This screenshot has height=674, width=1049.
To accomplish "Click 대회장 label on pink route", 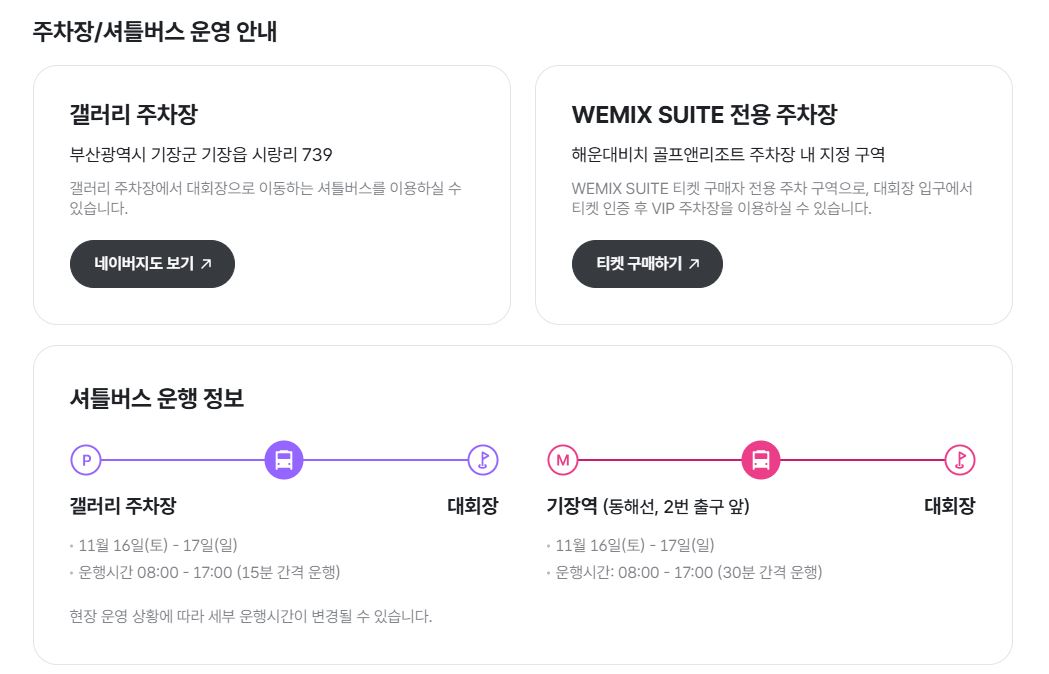I will (x=950, y=506).
